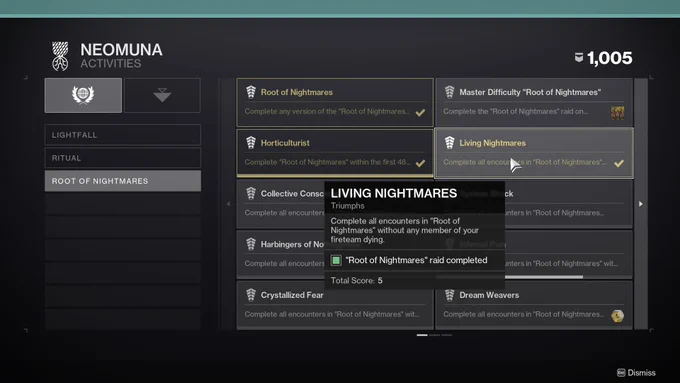Click the Root of Nightmares triumph icon
This screenshot has height=383, width=680.
[x=251, y=92]
